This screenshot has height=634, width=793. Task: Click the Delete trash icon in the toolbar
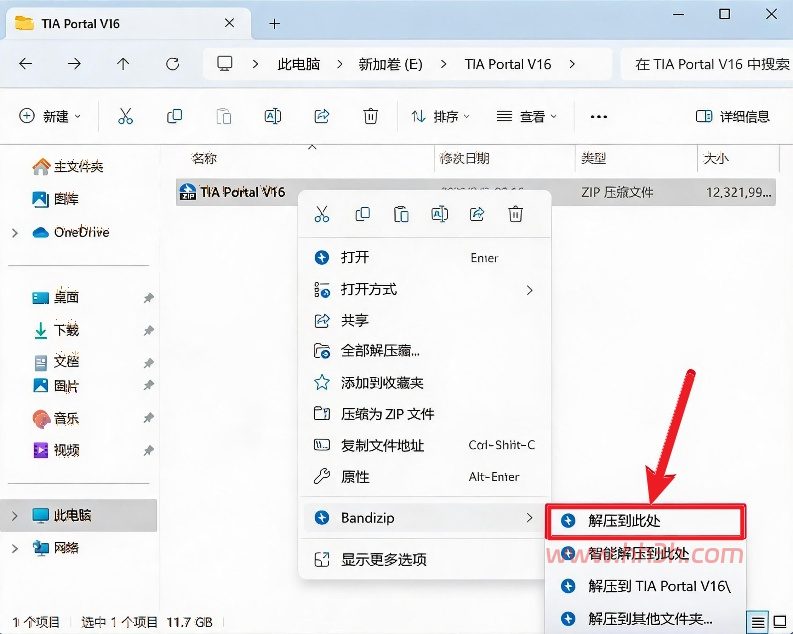pos(370,116)
